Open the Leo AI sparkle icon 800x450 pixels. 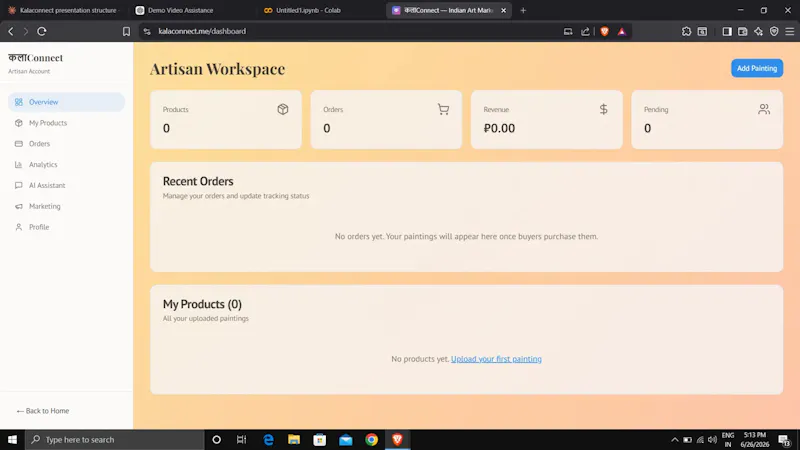758,32
